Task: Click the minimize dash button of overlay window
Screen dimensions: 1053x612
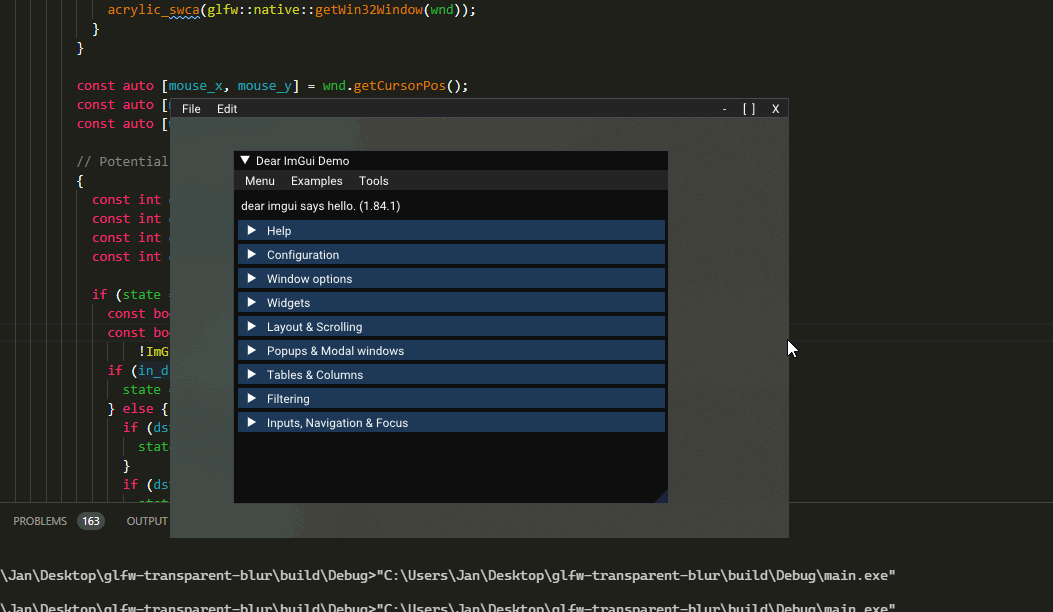Action: [724, 109]
